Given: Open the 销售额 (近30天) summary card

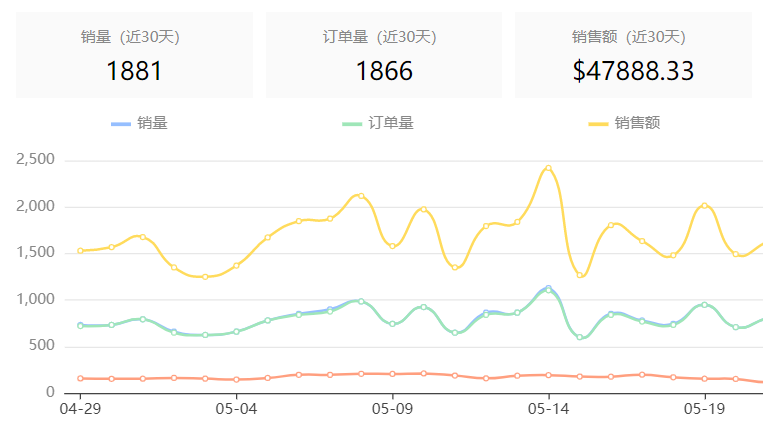Looking at the screenshot, I should [633, 55].
